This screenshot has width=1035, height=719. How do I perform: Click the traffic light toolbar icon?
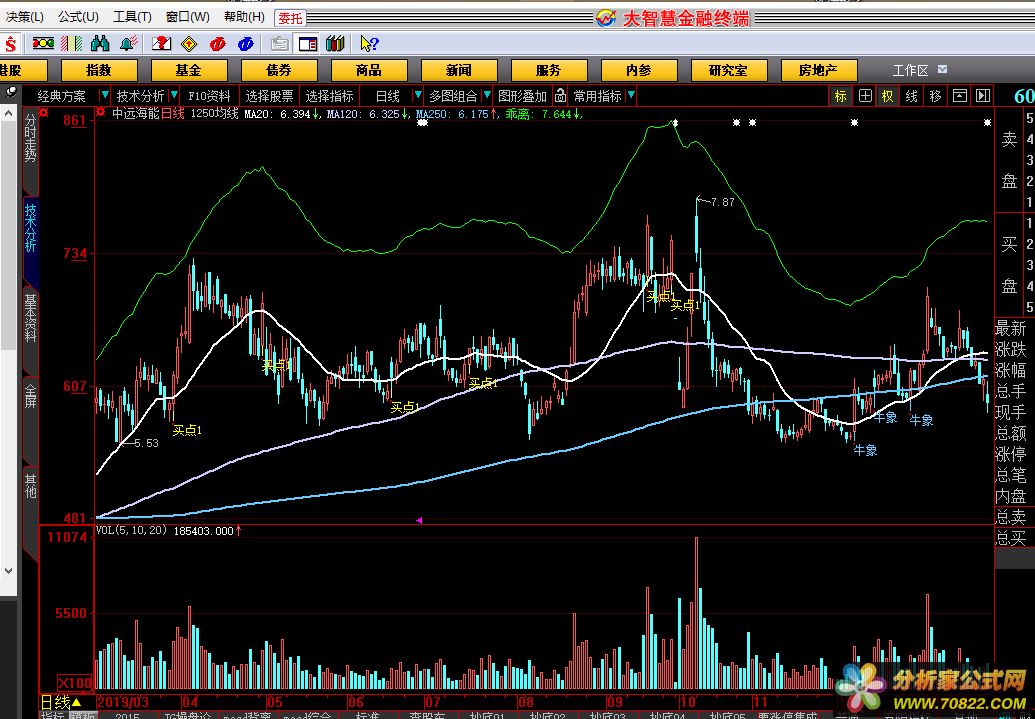[43, 44]
